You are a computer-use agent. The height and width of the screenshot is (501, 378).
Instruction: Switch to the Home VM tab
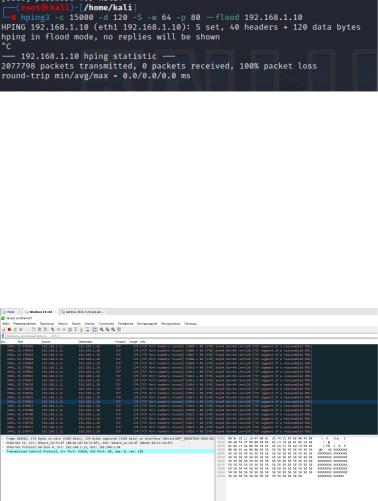point(11,312)
